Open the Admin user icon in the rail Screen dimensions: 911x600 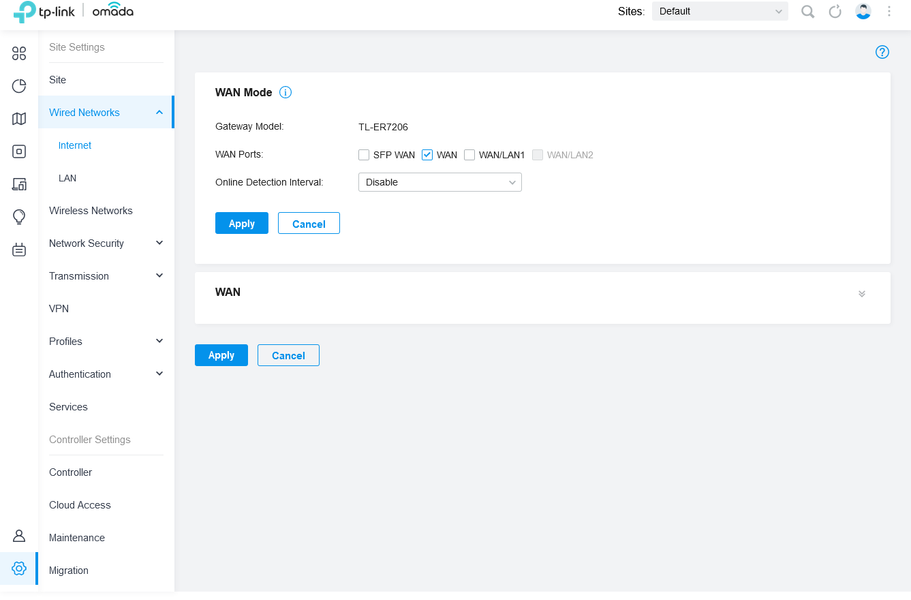point(19,536)
